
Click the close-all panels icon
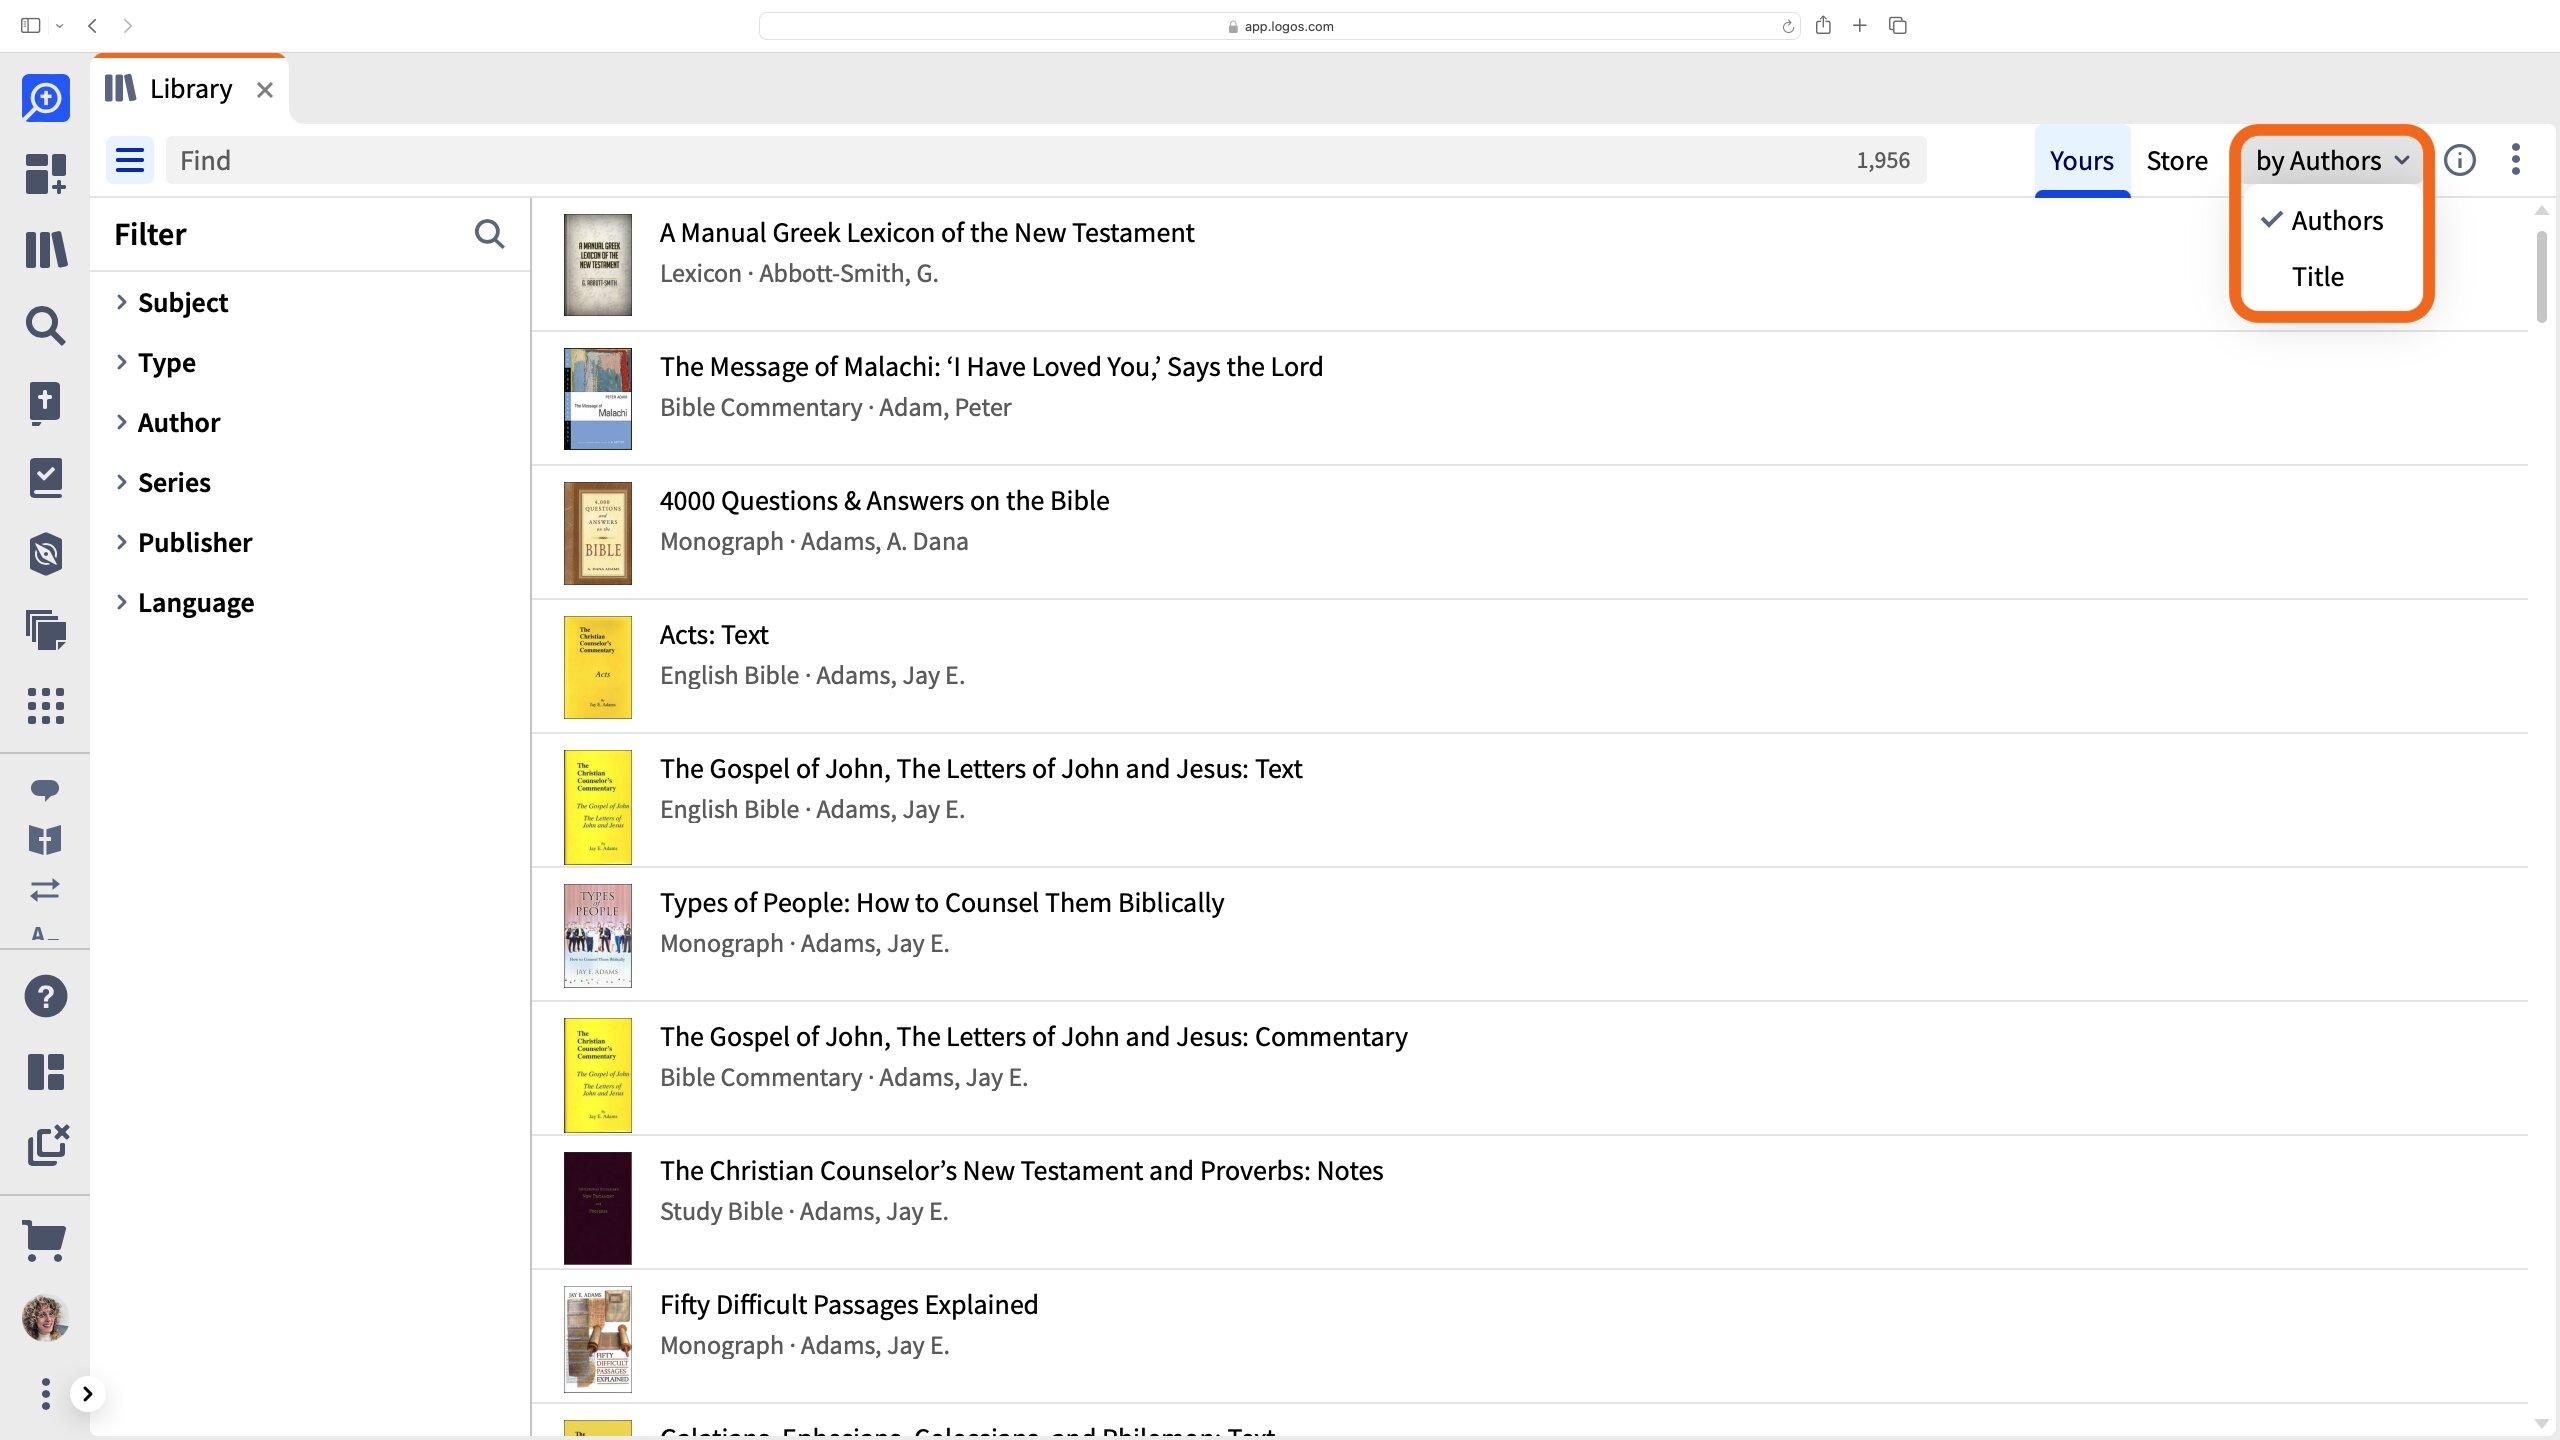[x=48, y=1146]
